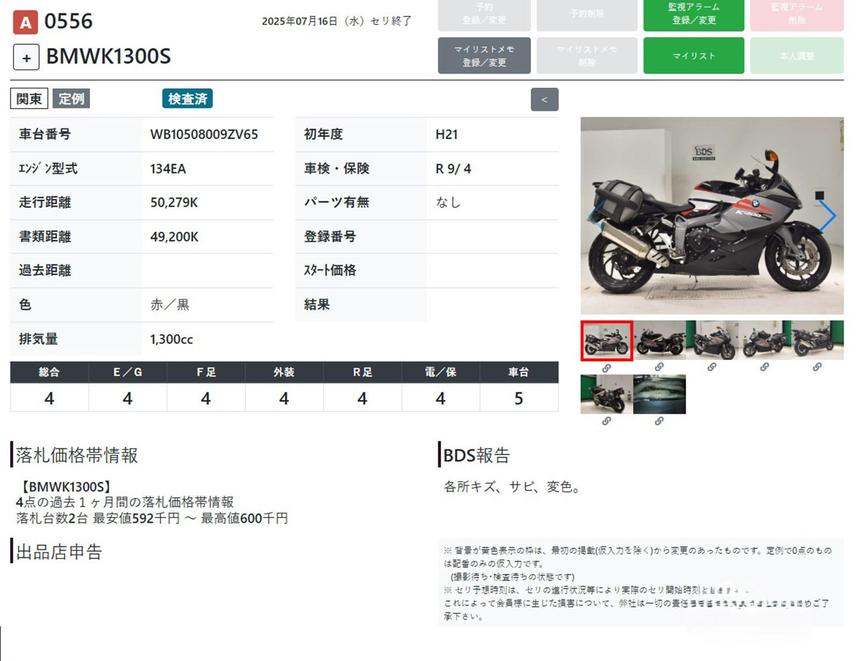
Task: Click the 検査済 status badge
Action: 188,99
